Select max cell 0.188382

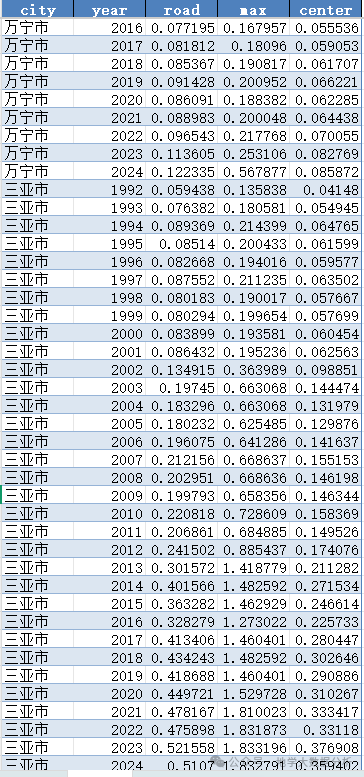tap(253, 100)
